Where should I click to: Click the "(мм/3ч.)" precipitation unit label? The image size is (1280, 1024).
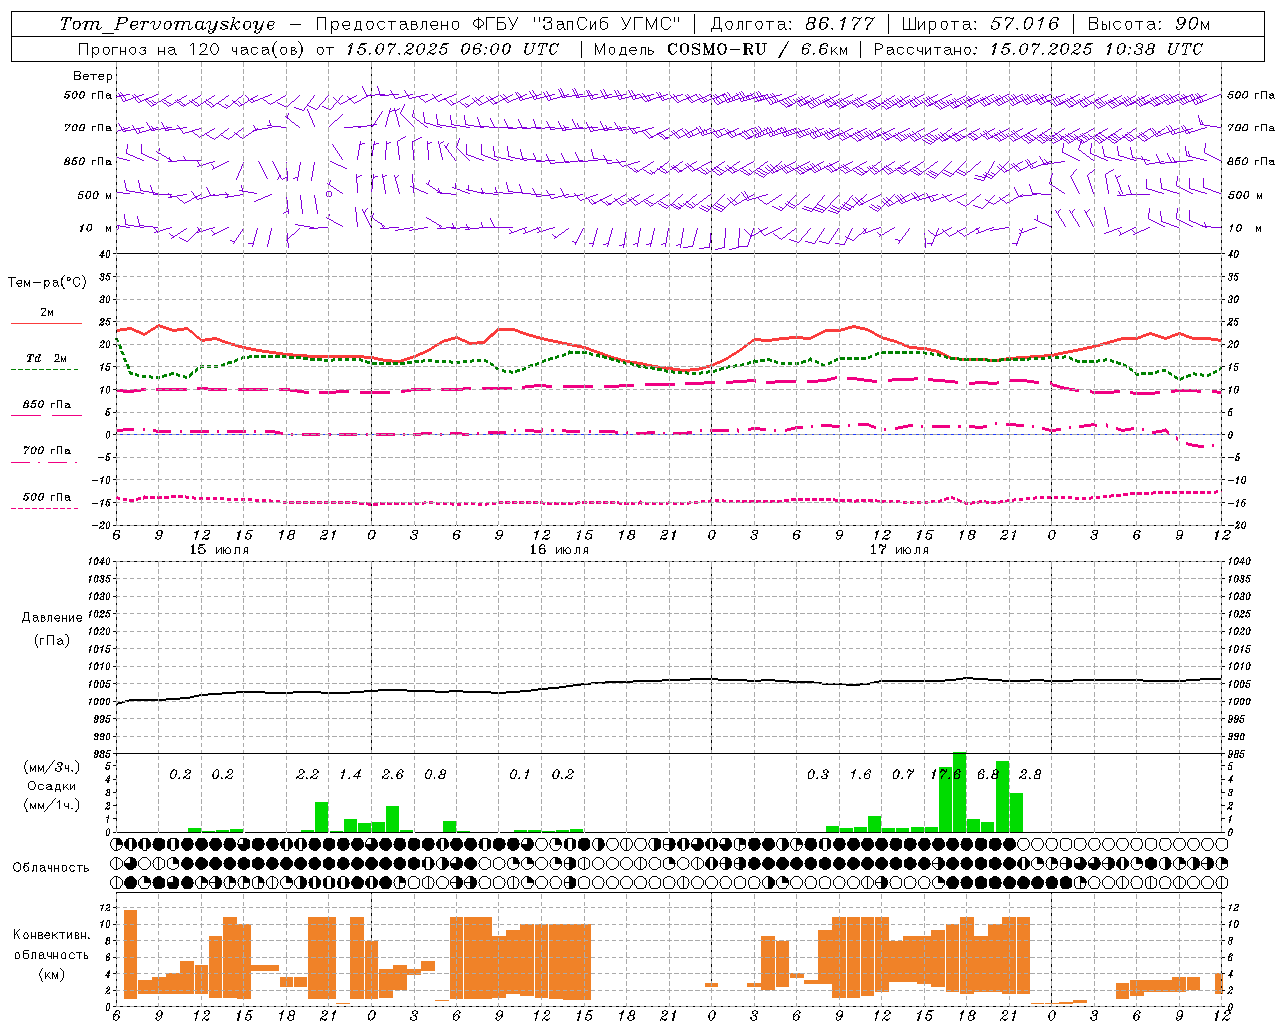point(51,768)
